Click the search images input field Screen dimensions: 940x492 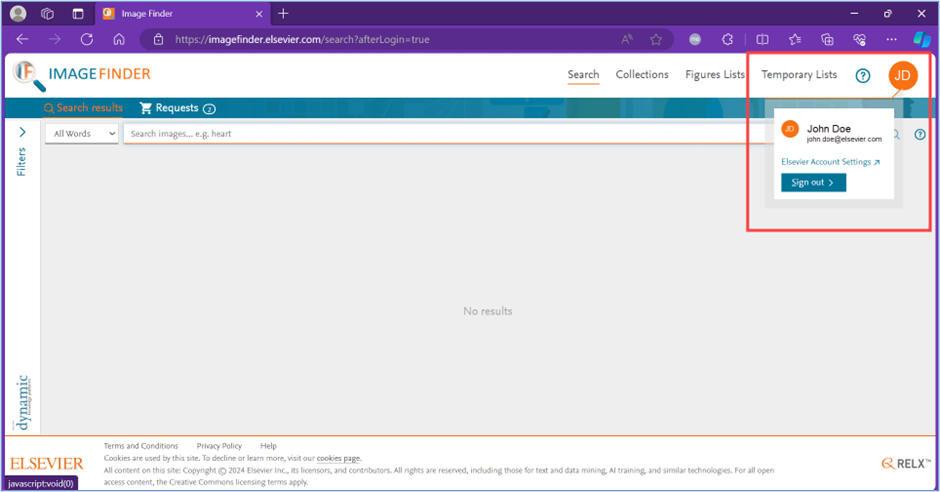pyautogui.click(x=447, y=134)
